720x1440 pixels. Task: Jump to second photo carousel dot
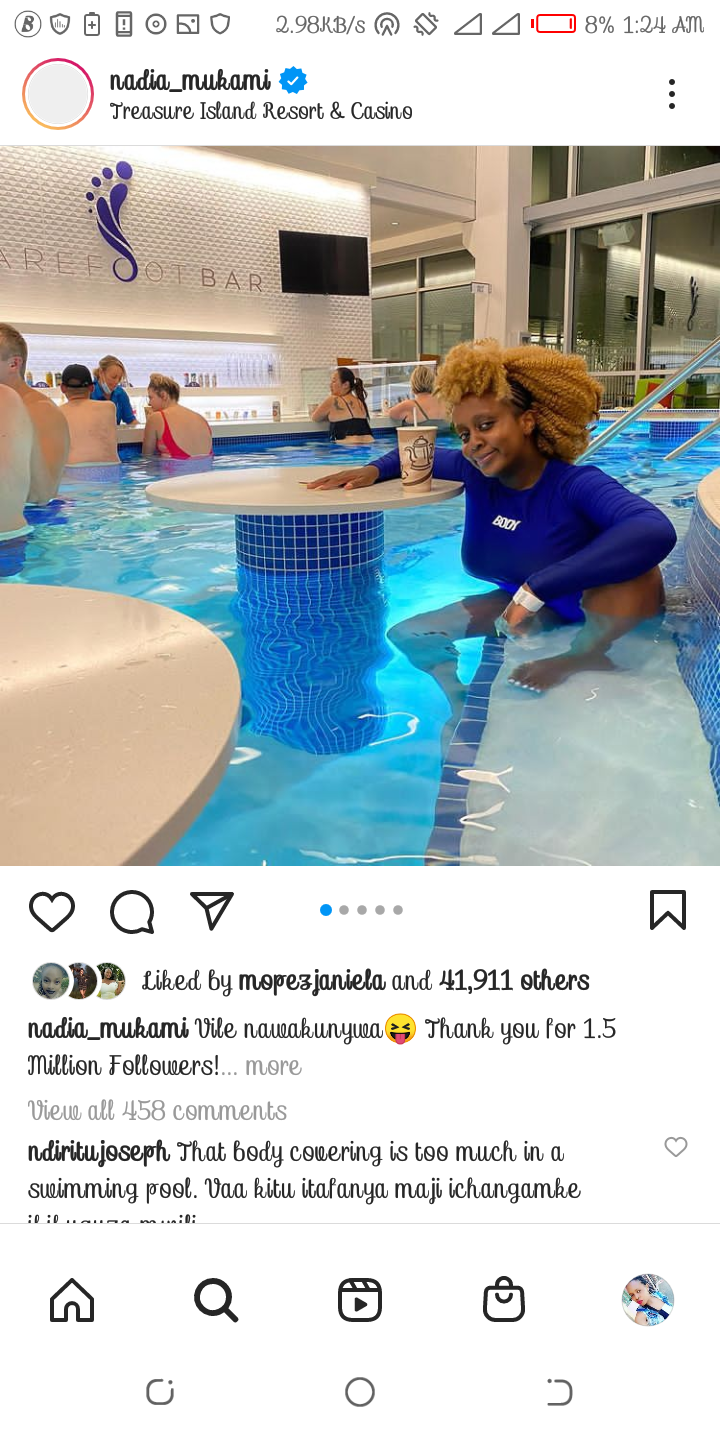[x=344, y=910]
